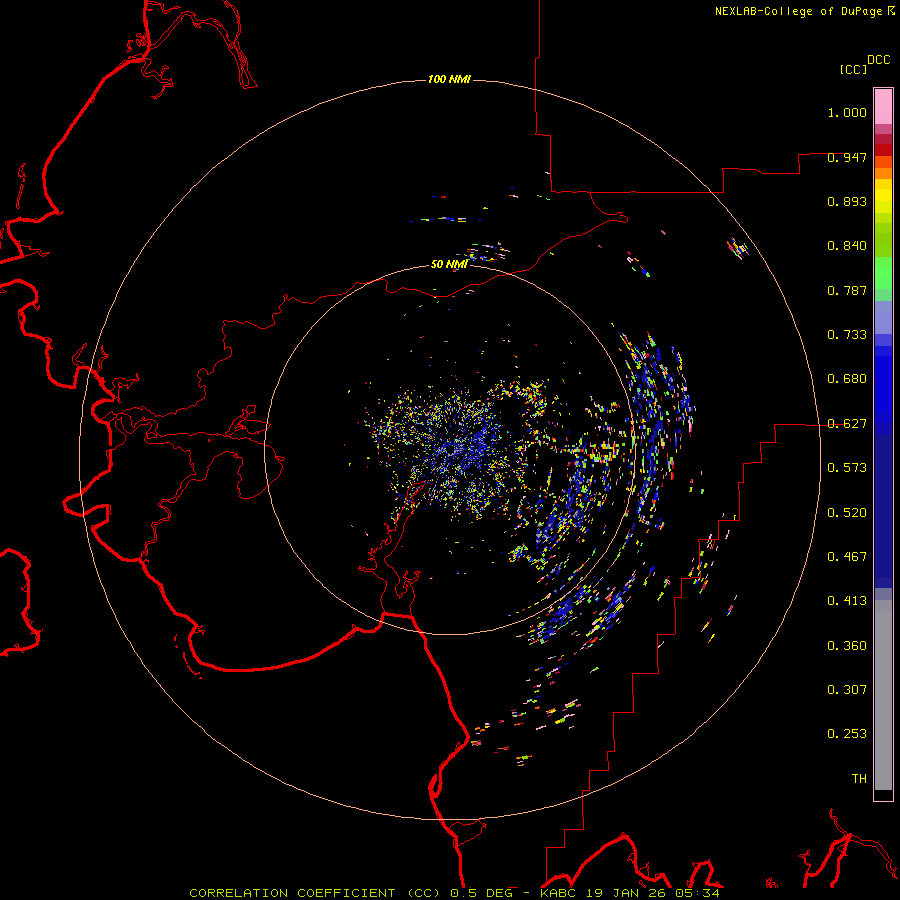Click the TH threshold label
The height and width of the screenshot is (900, 900).
tap(859, 779)
